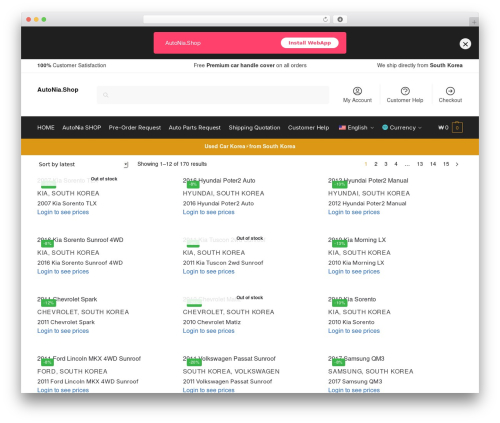500x423 pixels.
Task: Open 2016 Kia Sorento Sunroof 4WD product
Action: point(80,263)
